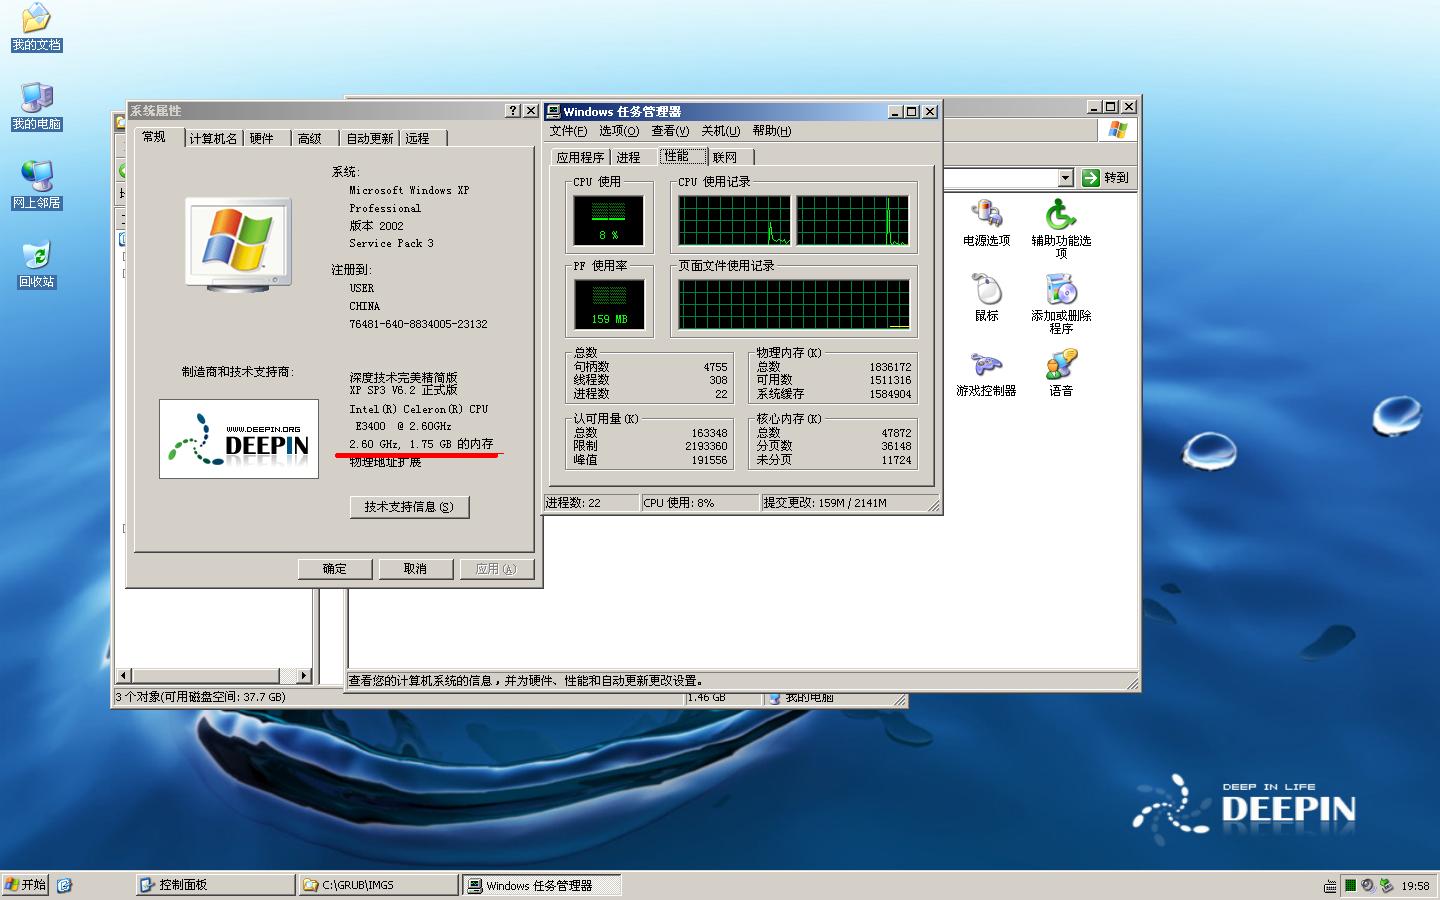Click the CPU 使用 meter showing 8 %
The width and height of the screenshot is (1440, 900).
[609, 221]
